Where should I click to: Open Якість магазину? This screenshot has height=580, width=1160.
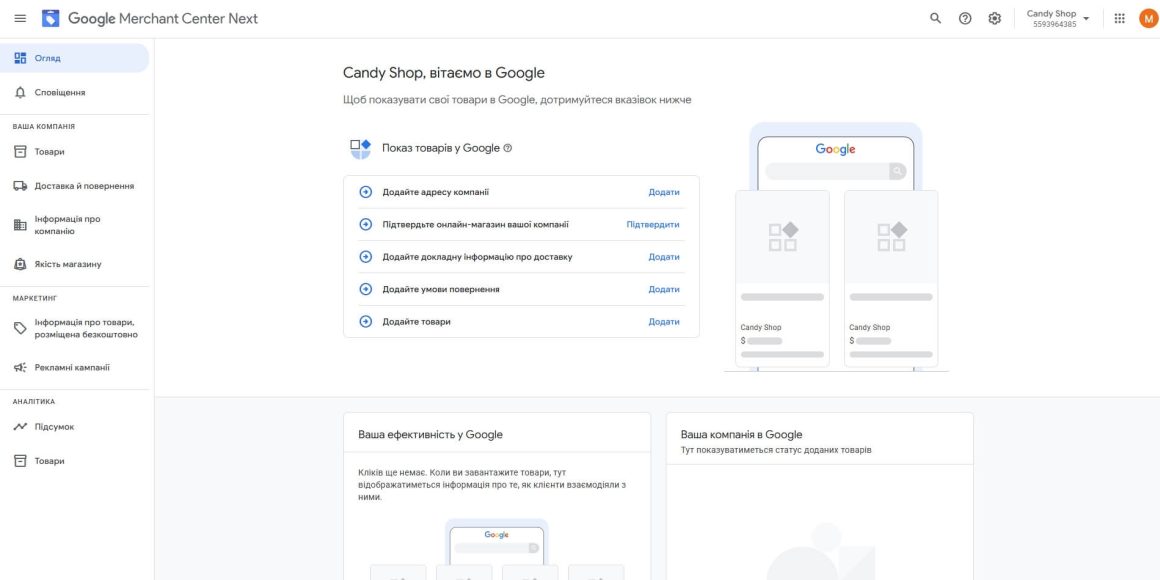click(x=74, y=264)
